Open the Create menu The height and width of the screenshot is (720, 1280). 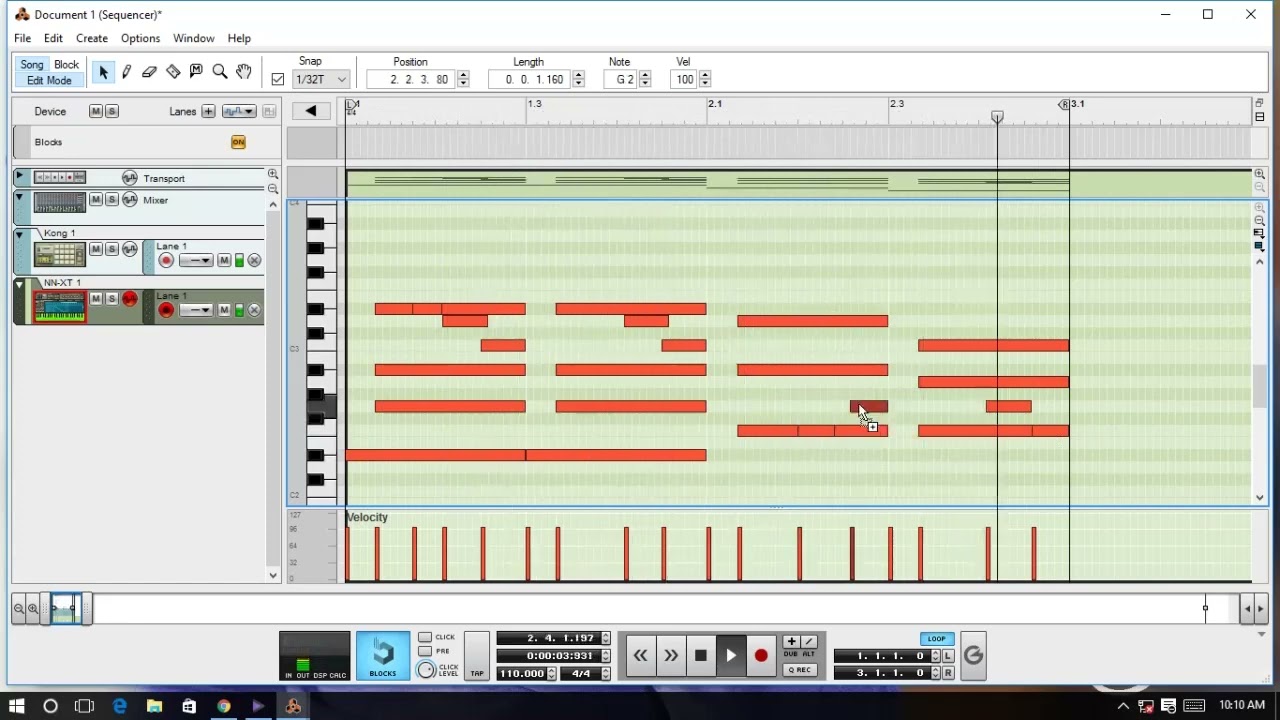tap(91, 38)
